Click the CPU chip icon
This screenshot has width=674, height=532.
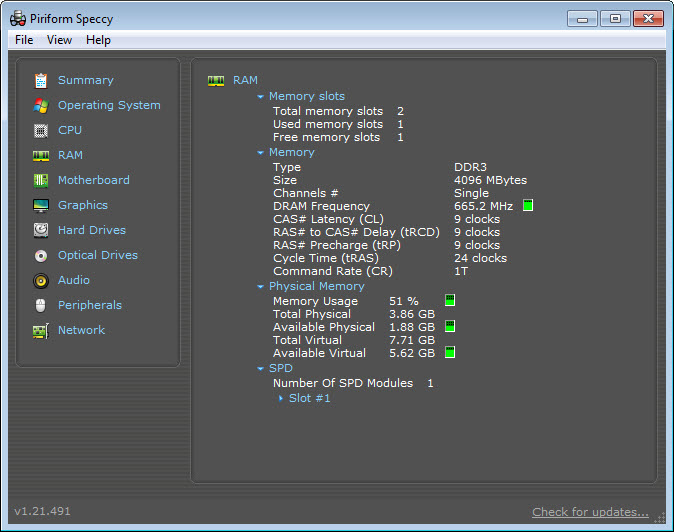pos(41,130)
